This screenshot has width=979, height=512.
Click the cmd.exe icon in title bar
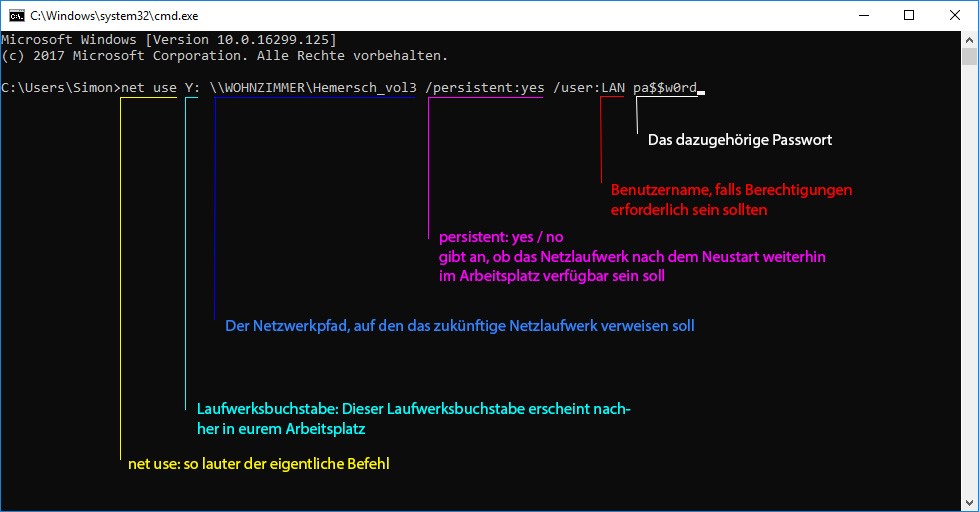tap(15, 15)
